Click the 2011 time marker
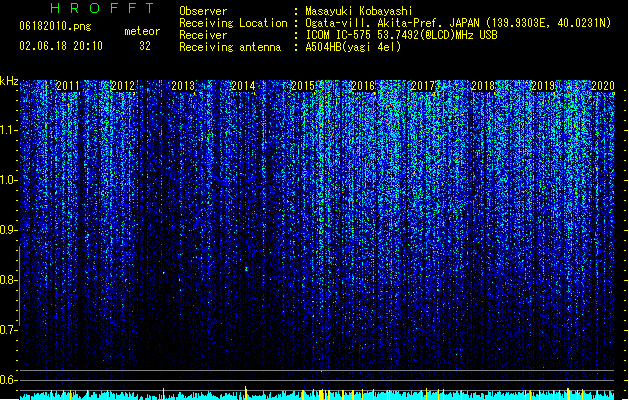629x400 pixels. pos(68,86)
